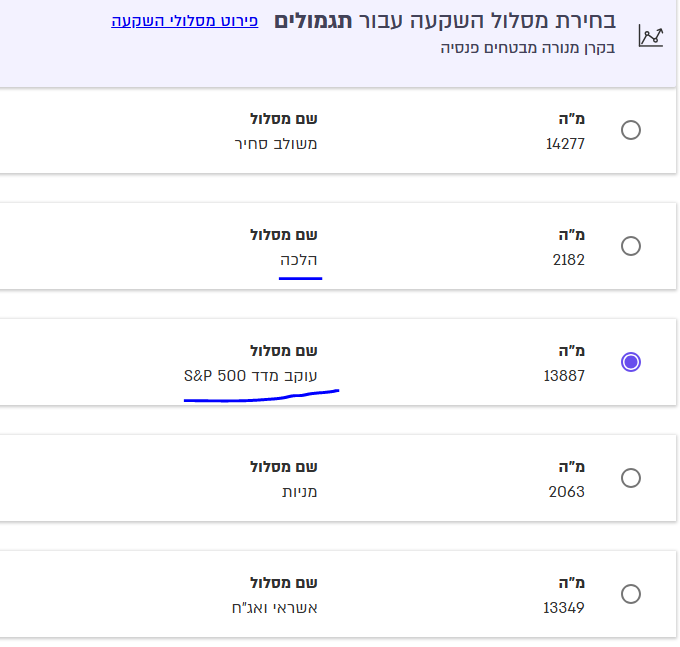Screen dimensions: 680x647
Task: Click the בקרן מנורה מבטחים פנסיה subtitle
Action: click(x=528, y=47)
